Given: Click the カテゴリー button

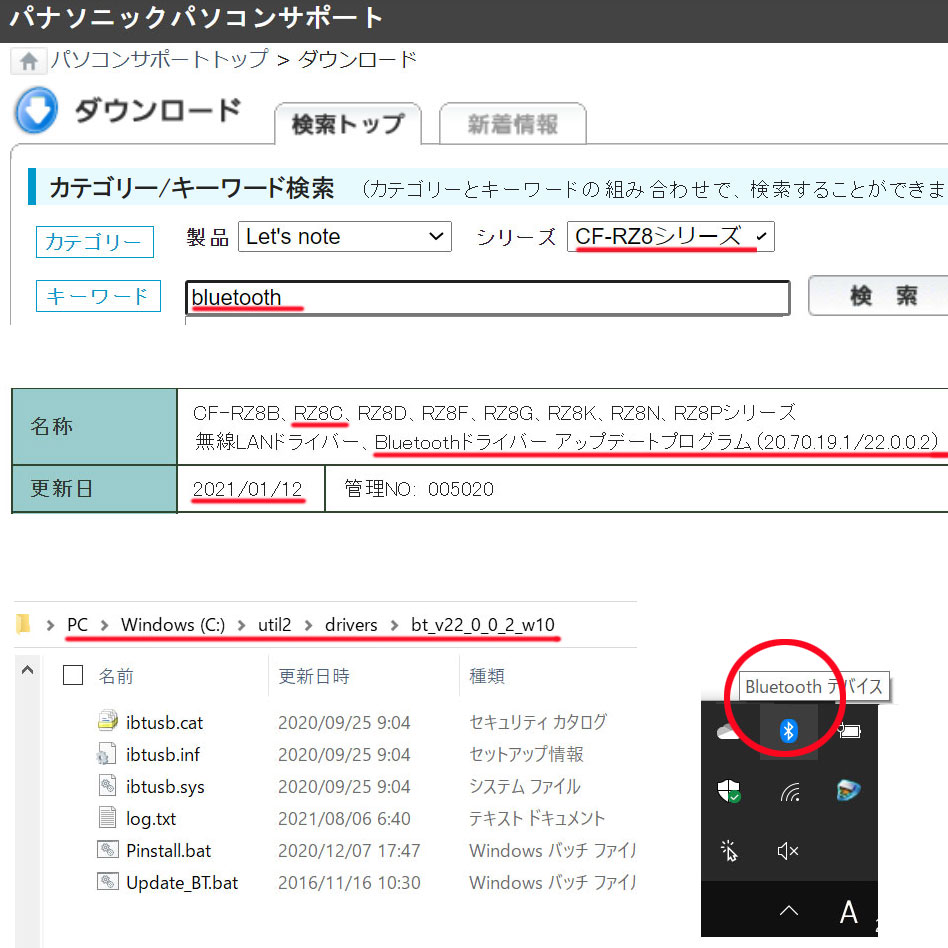Looking at the screenshot, I should coord(95,242).
